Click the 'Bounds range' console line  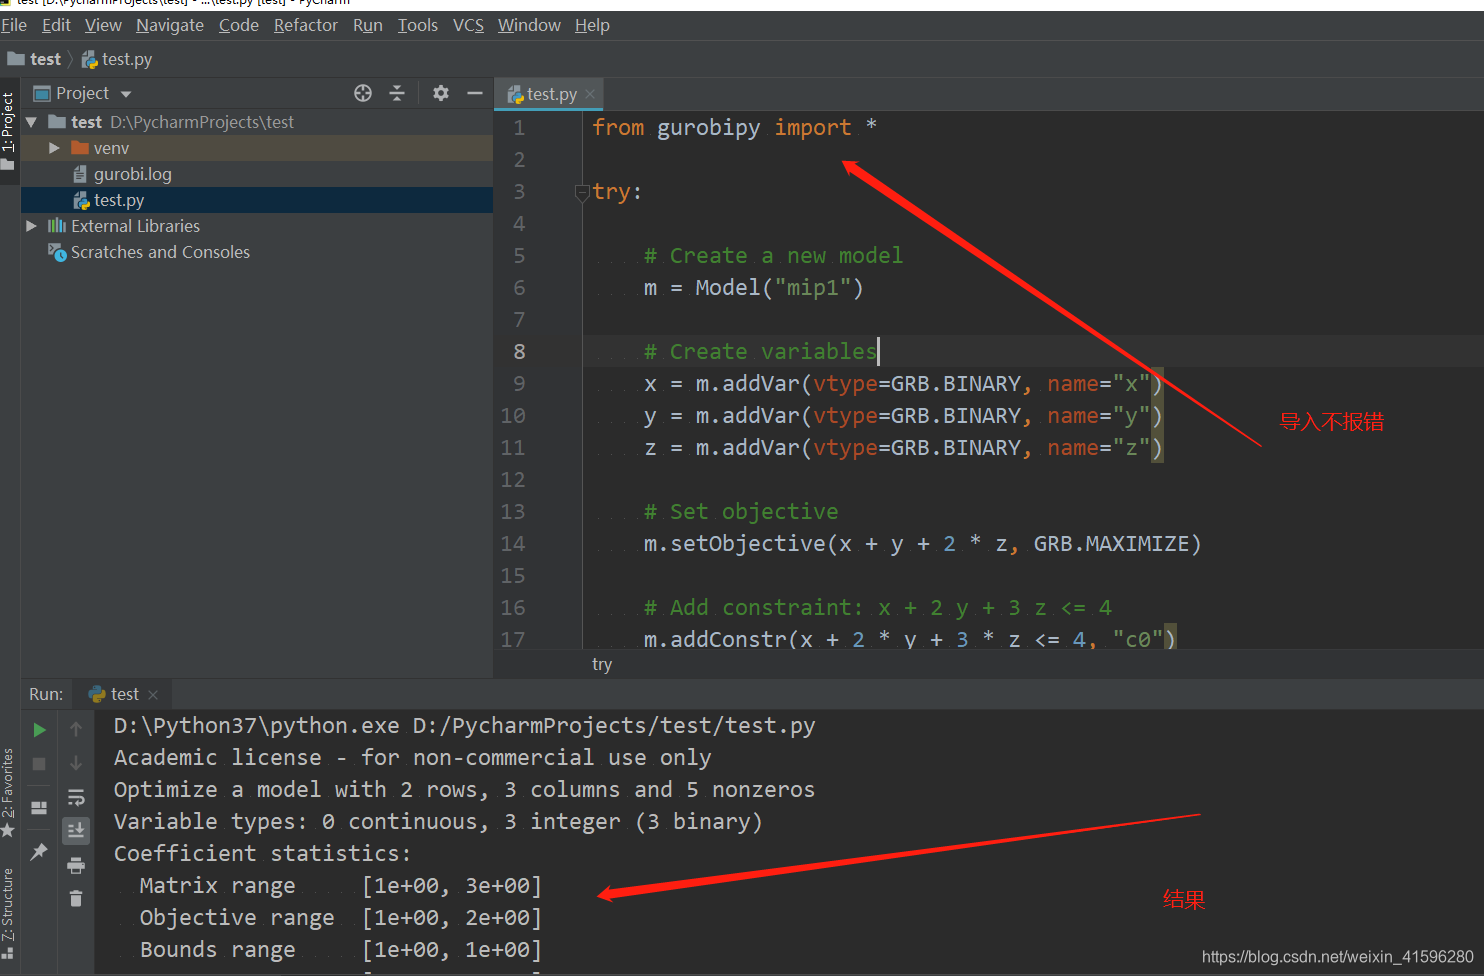click(x=340, y=950)
